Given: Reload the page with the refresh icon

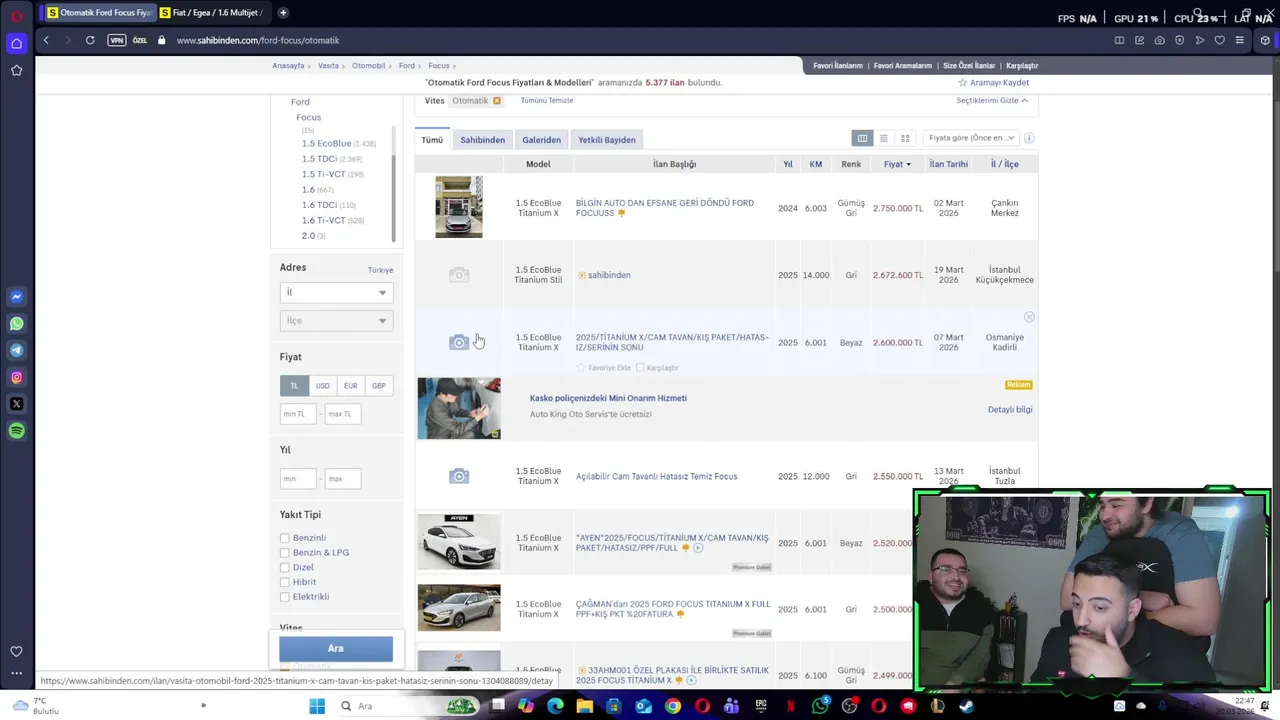Looking at the screenshot, I should [90, 40].
